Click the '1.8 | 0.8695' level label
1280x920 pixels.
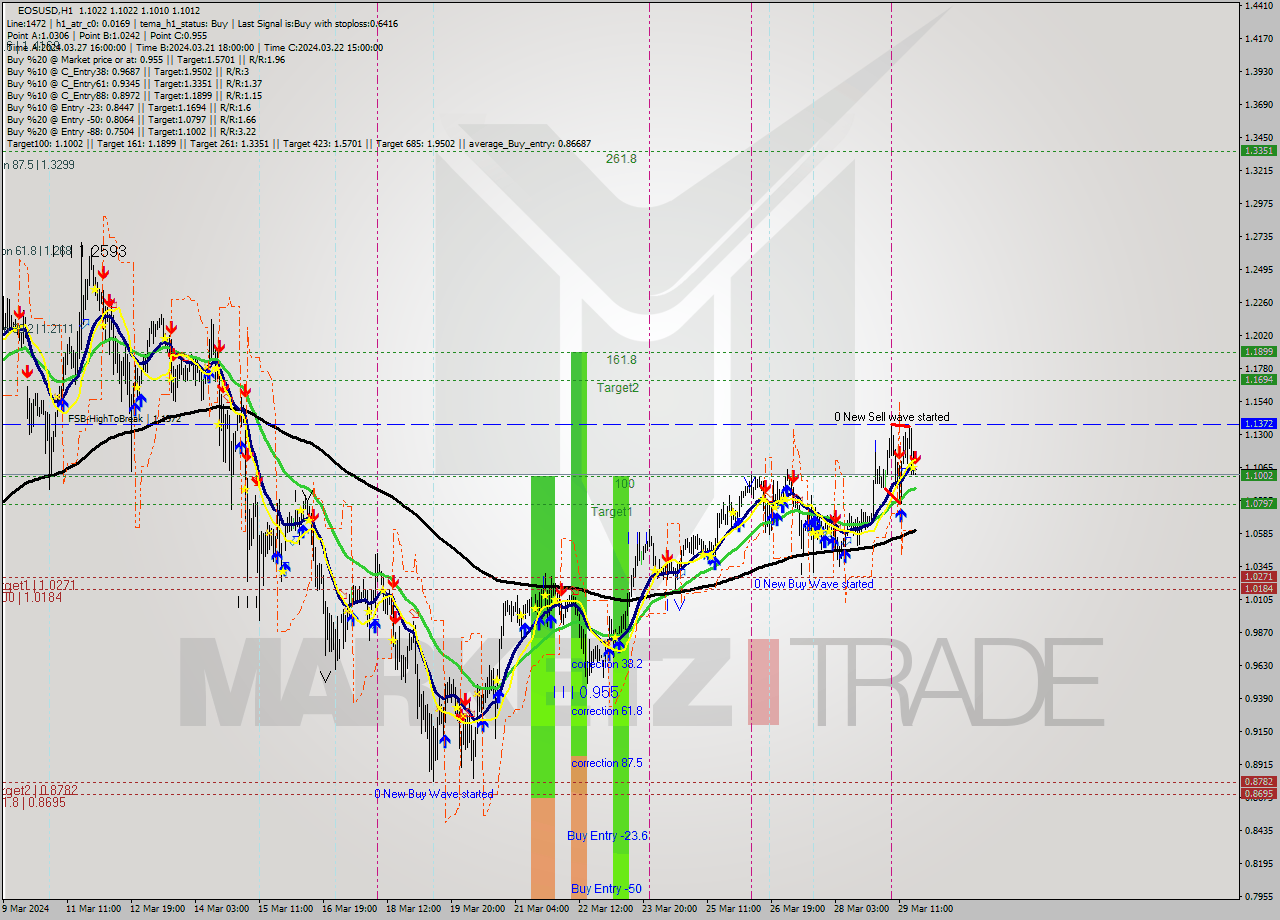tap(33, 803)
